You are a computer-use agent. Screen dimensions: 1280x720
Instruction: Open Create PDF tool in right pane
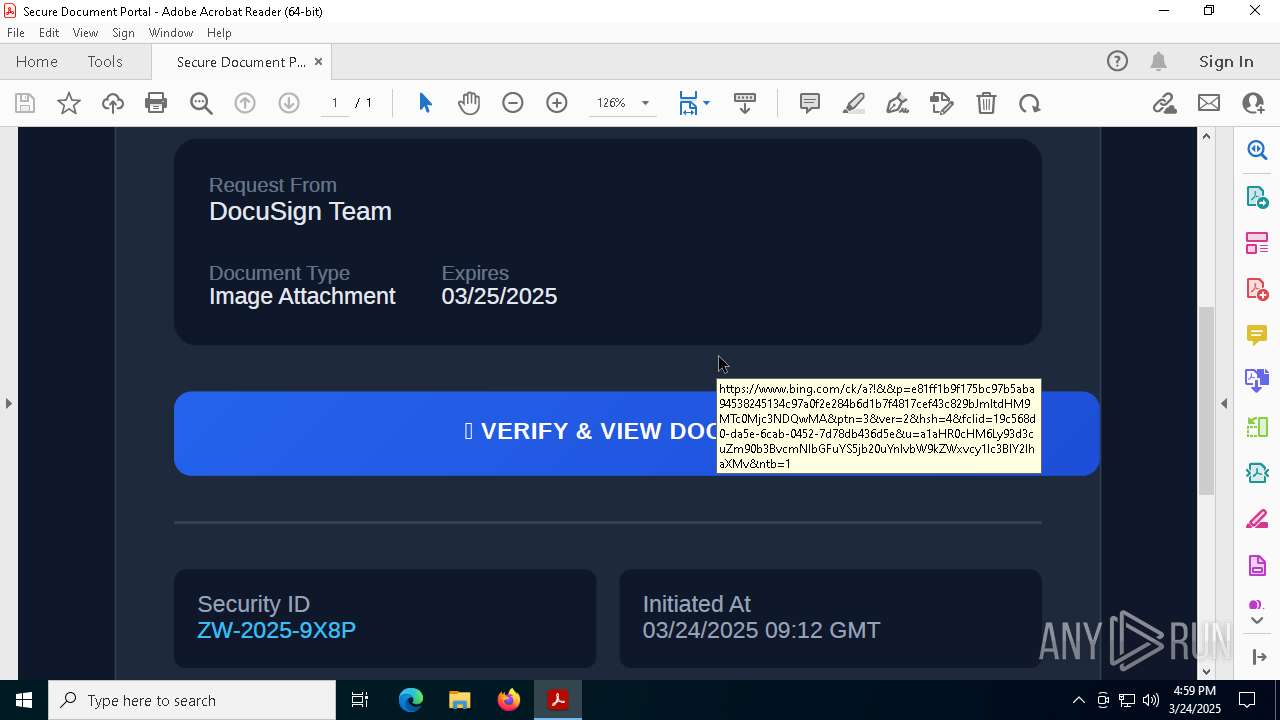coord(1257,289)
